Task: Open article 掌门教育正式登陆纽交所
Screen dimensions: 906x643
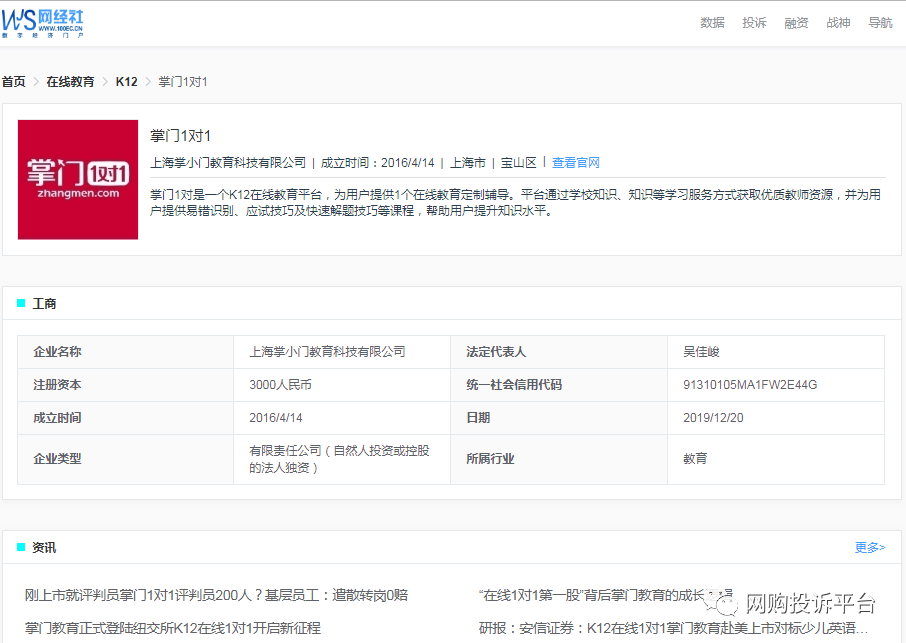Action: 173,628
